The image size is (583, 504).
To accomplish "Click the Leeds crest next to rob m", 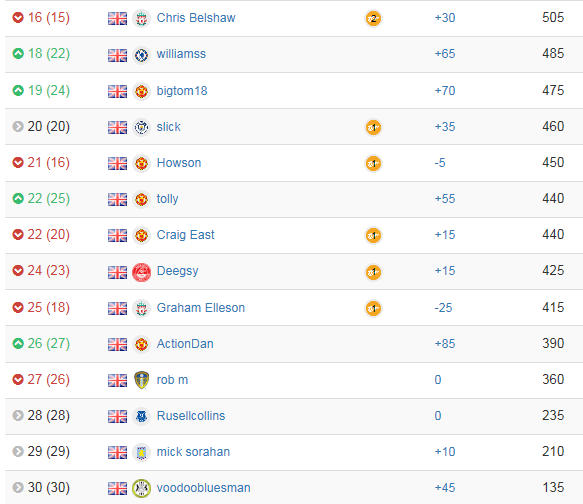I will tap(141, 380).
